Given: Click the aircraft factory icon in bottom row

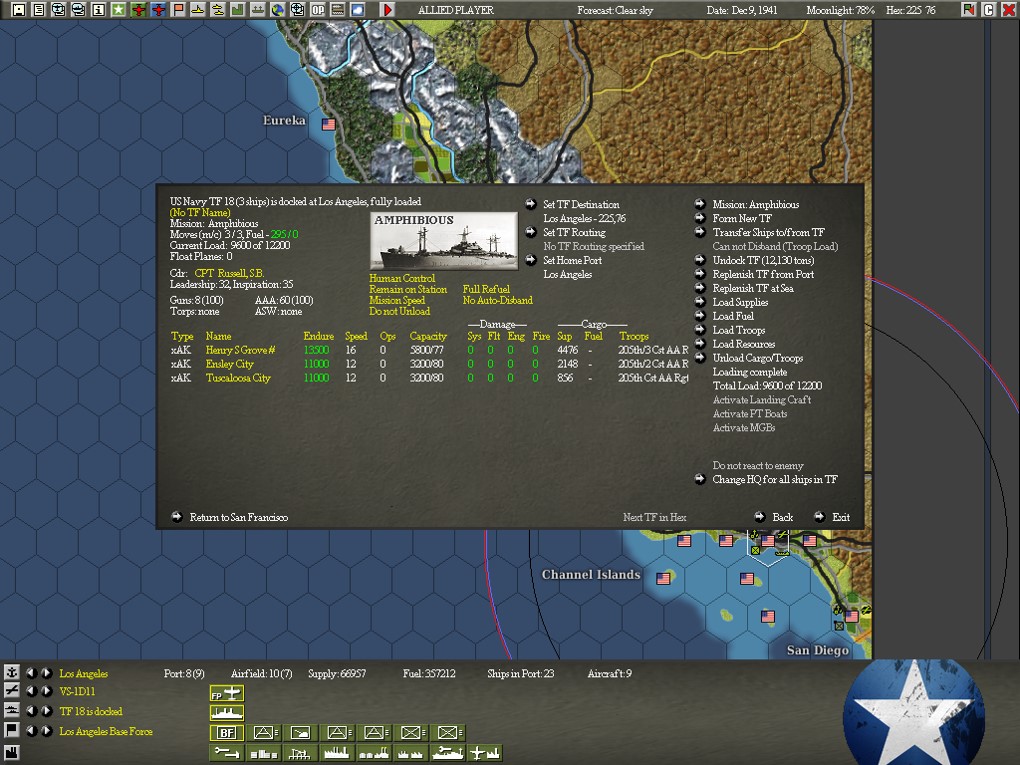Looking at the screenshot, I should [x=485, y=753].
